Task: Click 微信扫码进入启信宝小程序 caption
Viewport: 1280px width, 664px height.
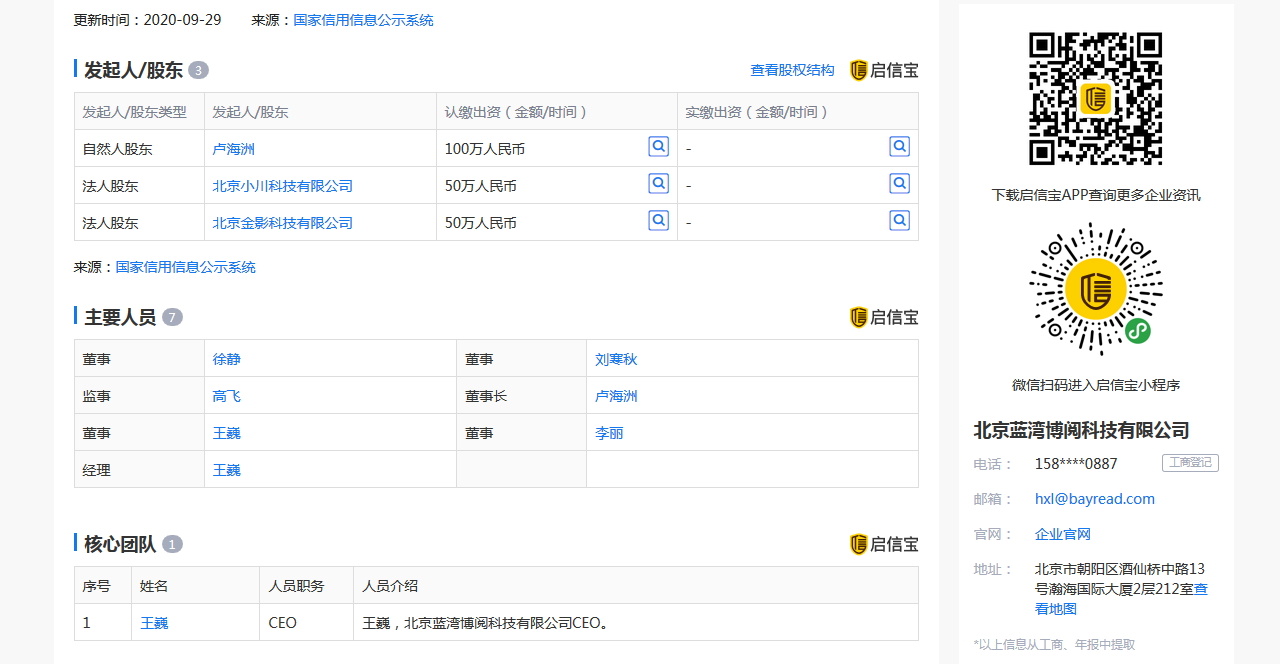Action: click(1096, 385)
